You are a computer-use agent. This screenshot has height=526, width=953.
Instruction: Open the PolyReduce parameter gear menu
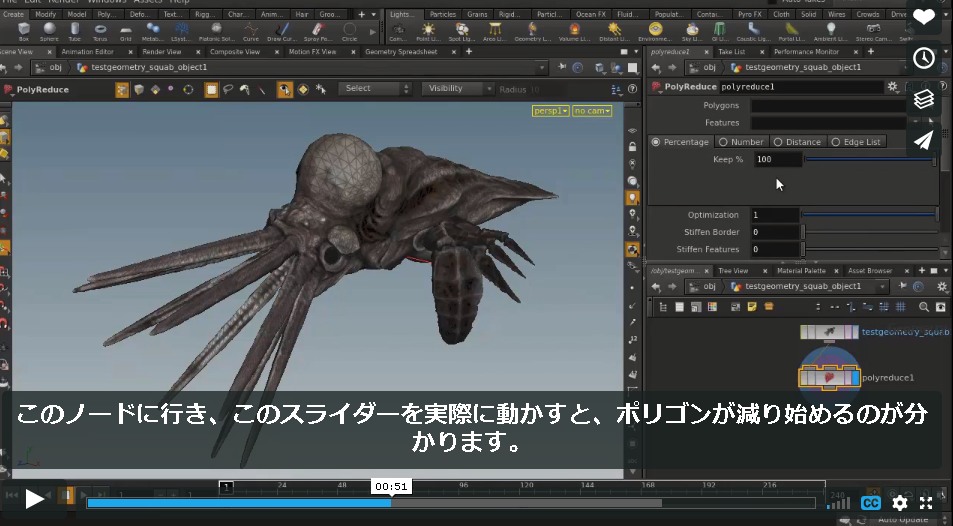coord(892,86)
